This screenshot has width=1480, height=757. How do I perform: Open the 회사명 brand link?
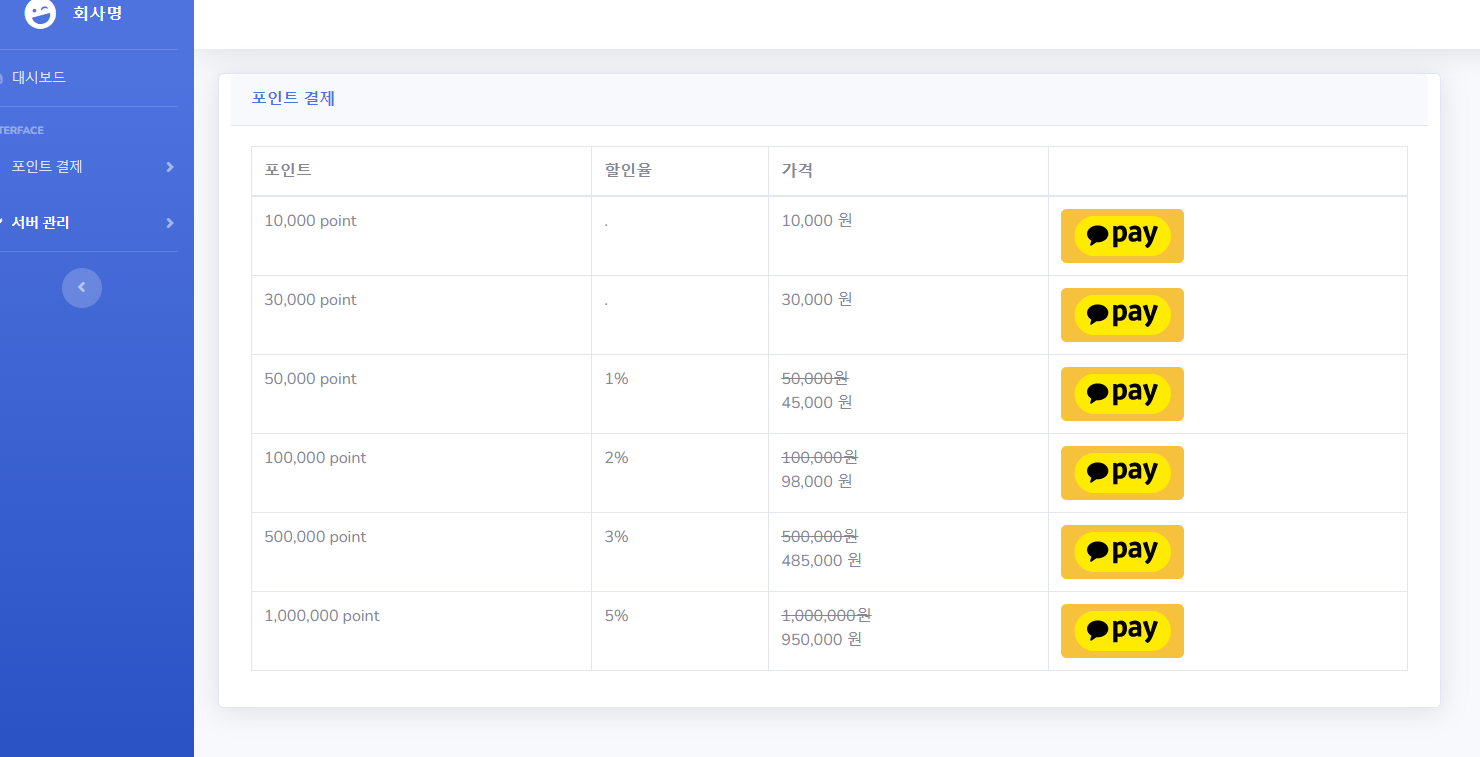point(97,14)
